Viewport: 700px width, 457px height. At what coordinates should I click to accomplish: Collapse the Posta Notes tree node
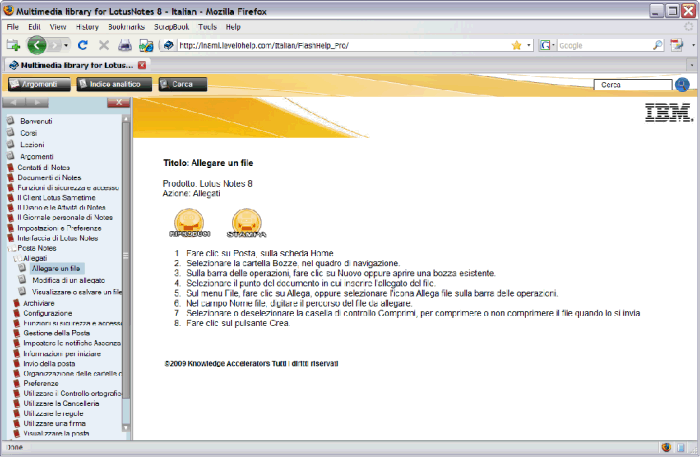tap(11, 249)
